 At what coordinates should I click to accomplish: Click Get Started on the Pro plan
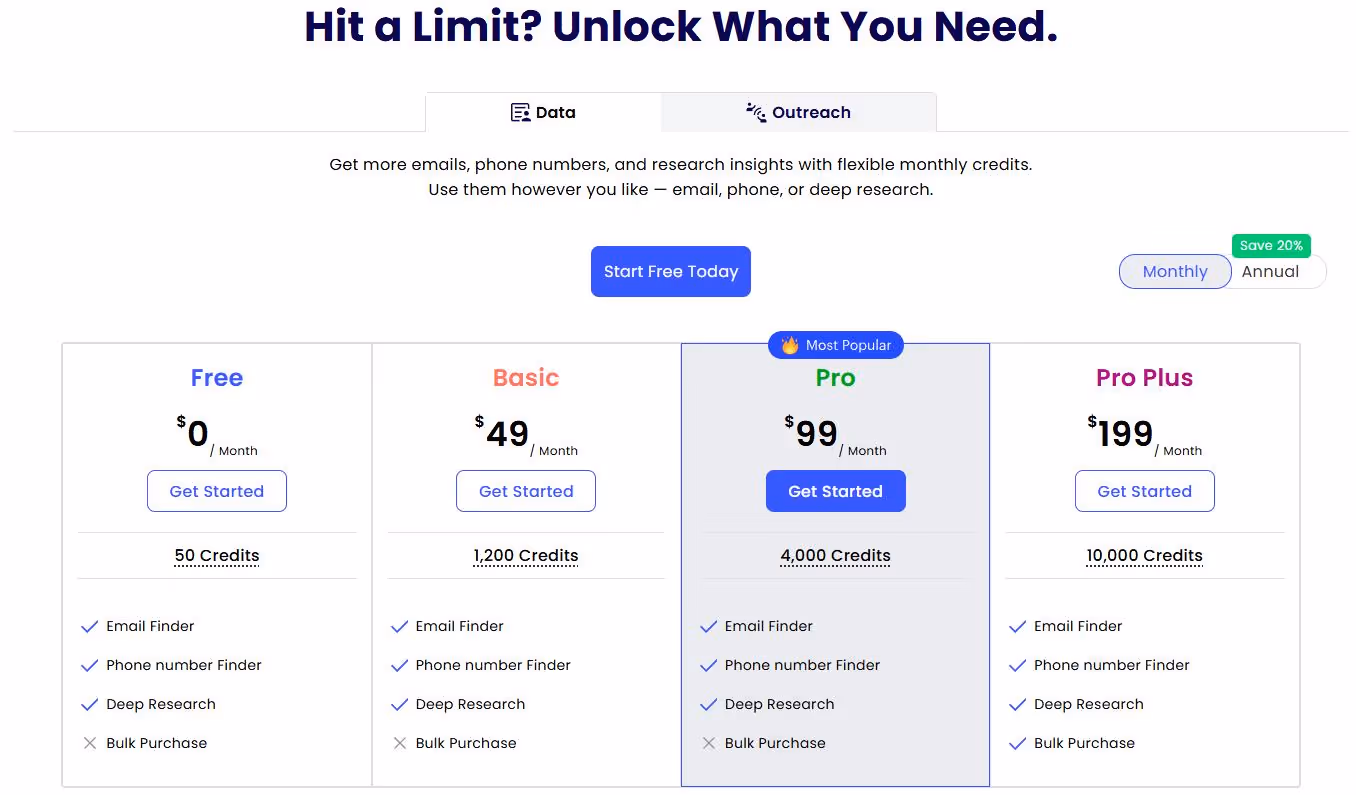pyautogui.click(x=835, y=491)
